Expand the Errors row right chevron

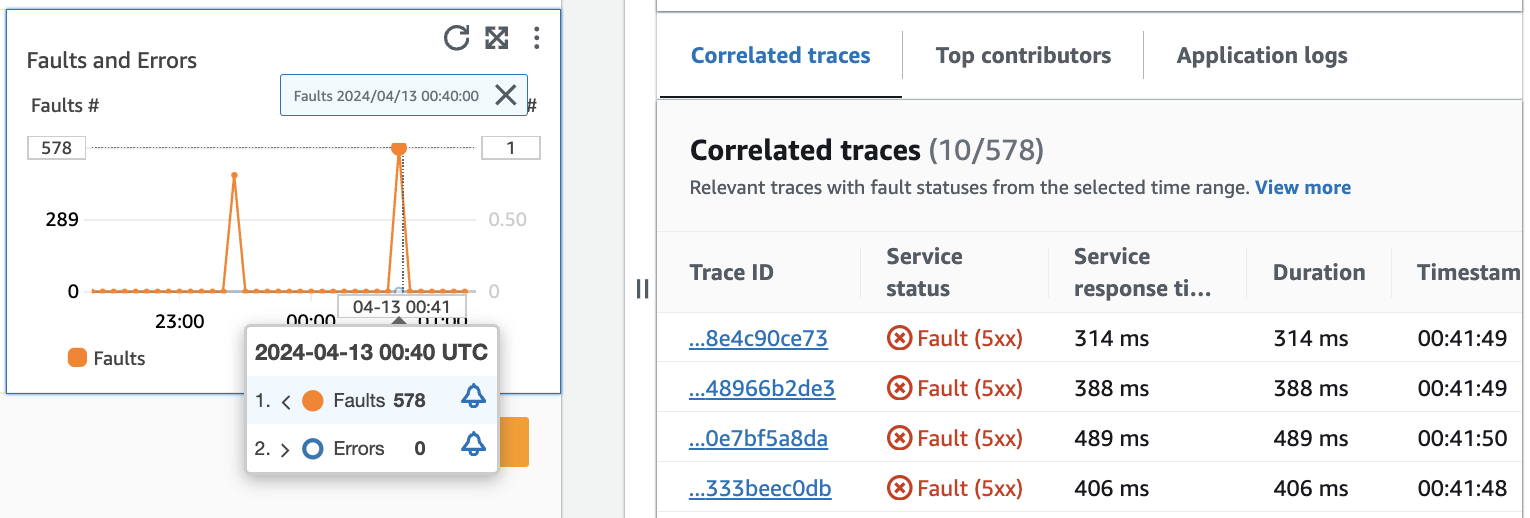point(286,449)
